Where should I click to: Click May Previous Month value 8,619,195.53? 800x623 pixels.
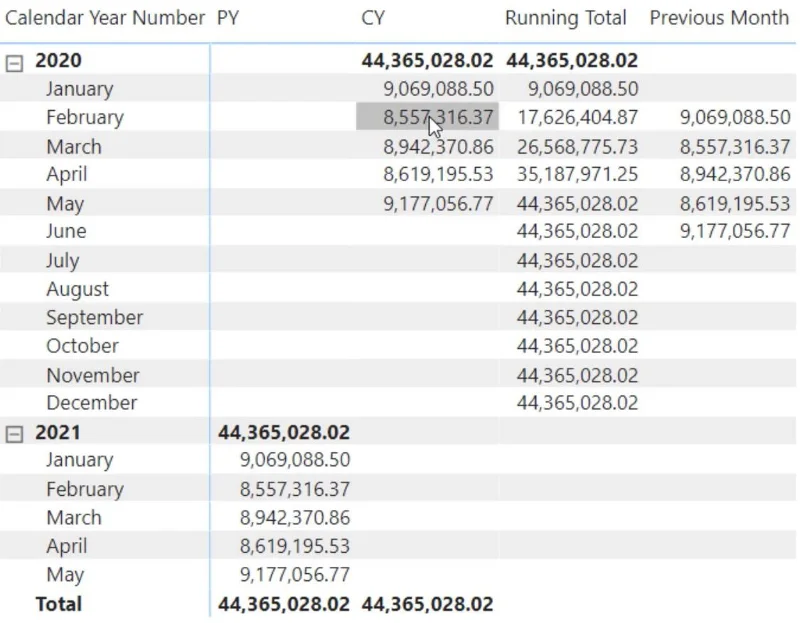click(x=735, y=204)
